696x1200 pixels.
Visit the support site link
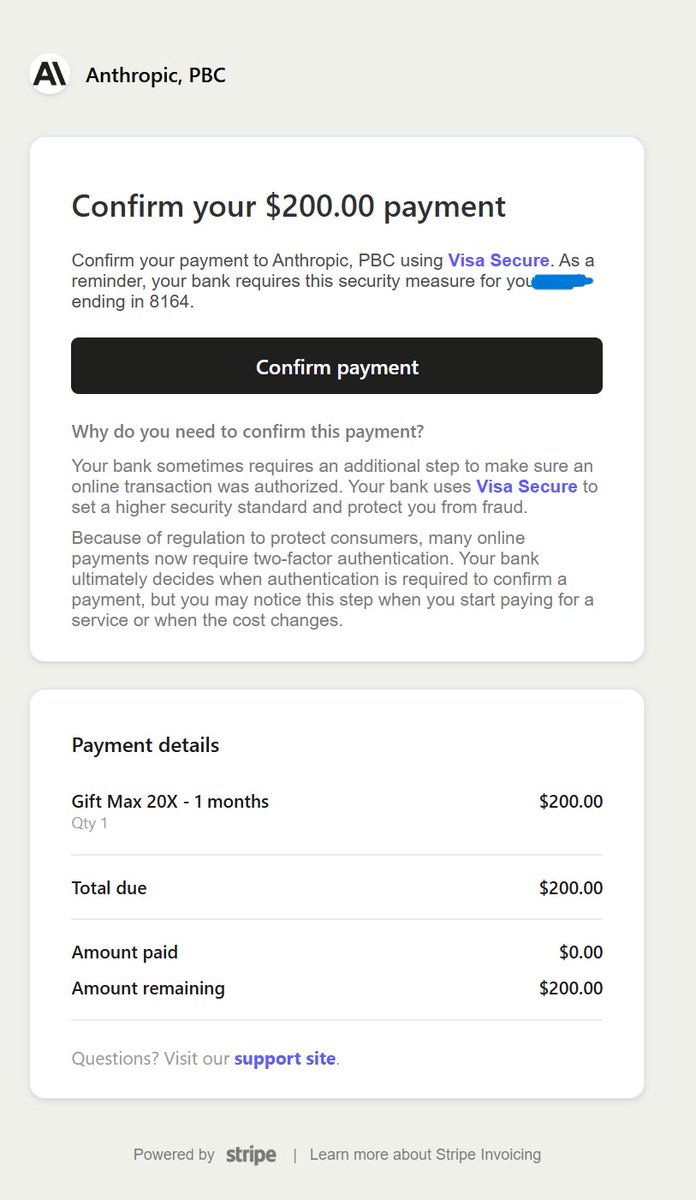(285, 1058)
